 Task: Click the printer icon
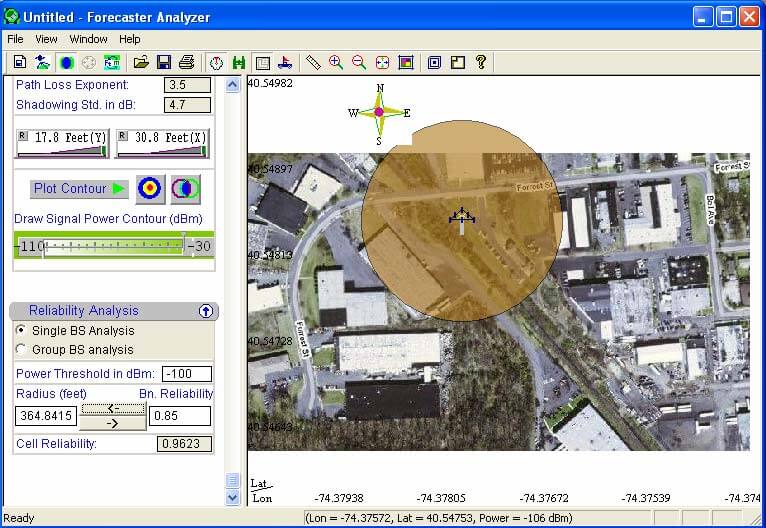(187, 63)
